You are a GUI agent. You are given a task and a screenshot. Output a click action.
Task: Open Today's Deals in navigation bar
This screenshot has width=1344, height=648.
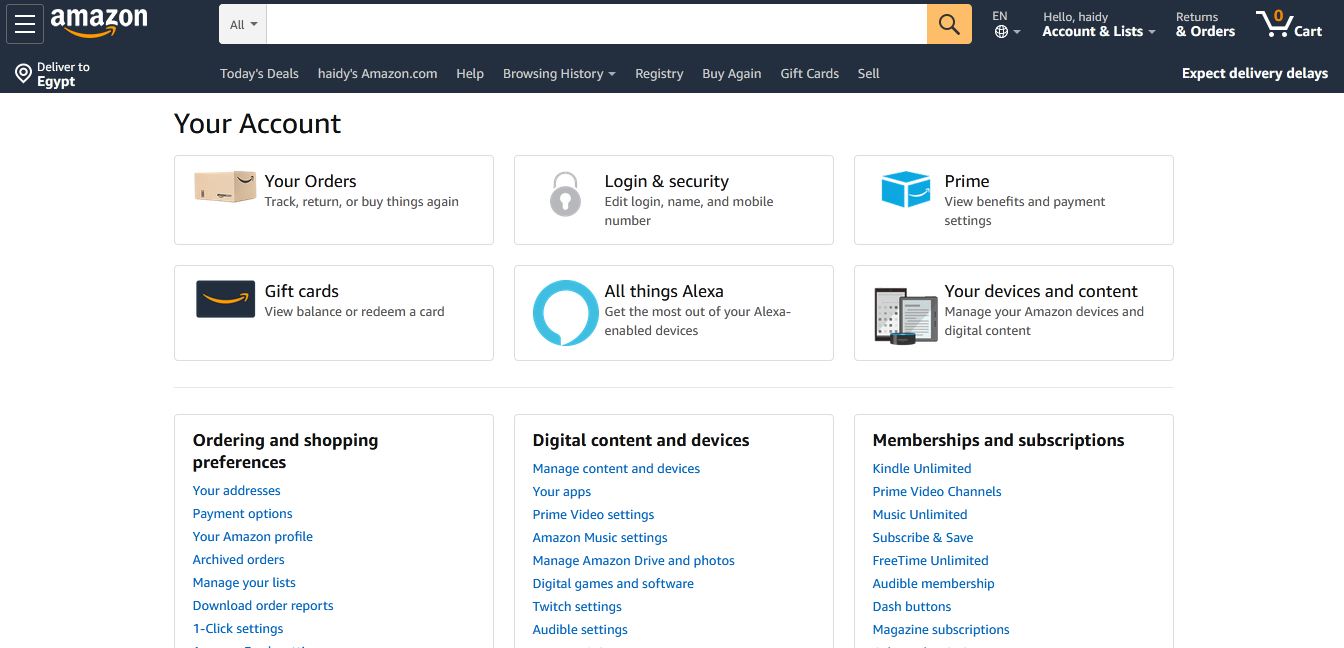(x=259, y=73)
